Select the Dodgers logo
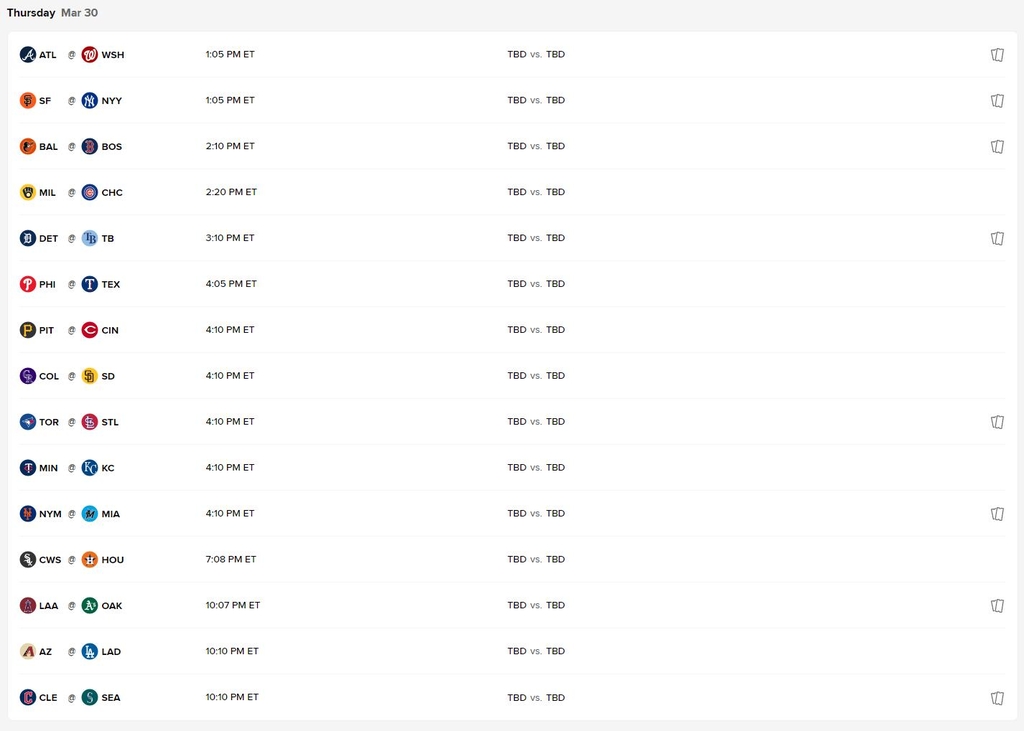Image resolution: width=1024 pixels, height=731 pixels. pos(90,651)
